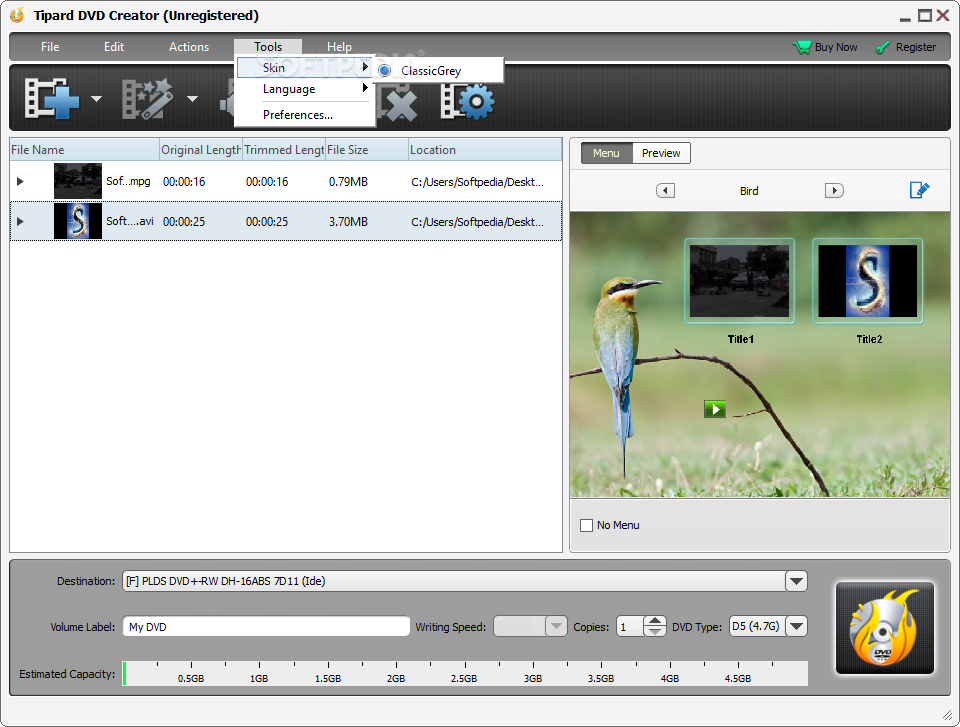The image size is (960, 727).
Task: Go to next menu template arrow
Action: point(834,190)
